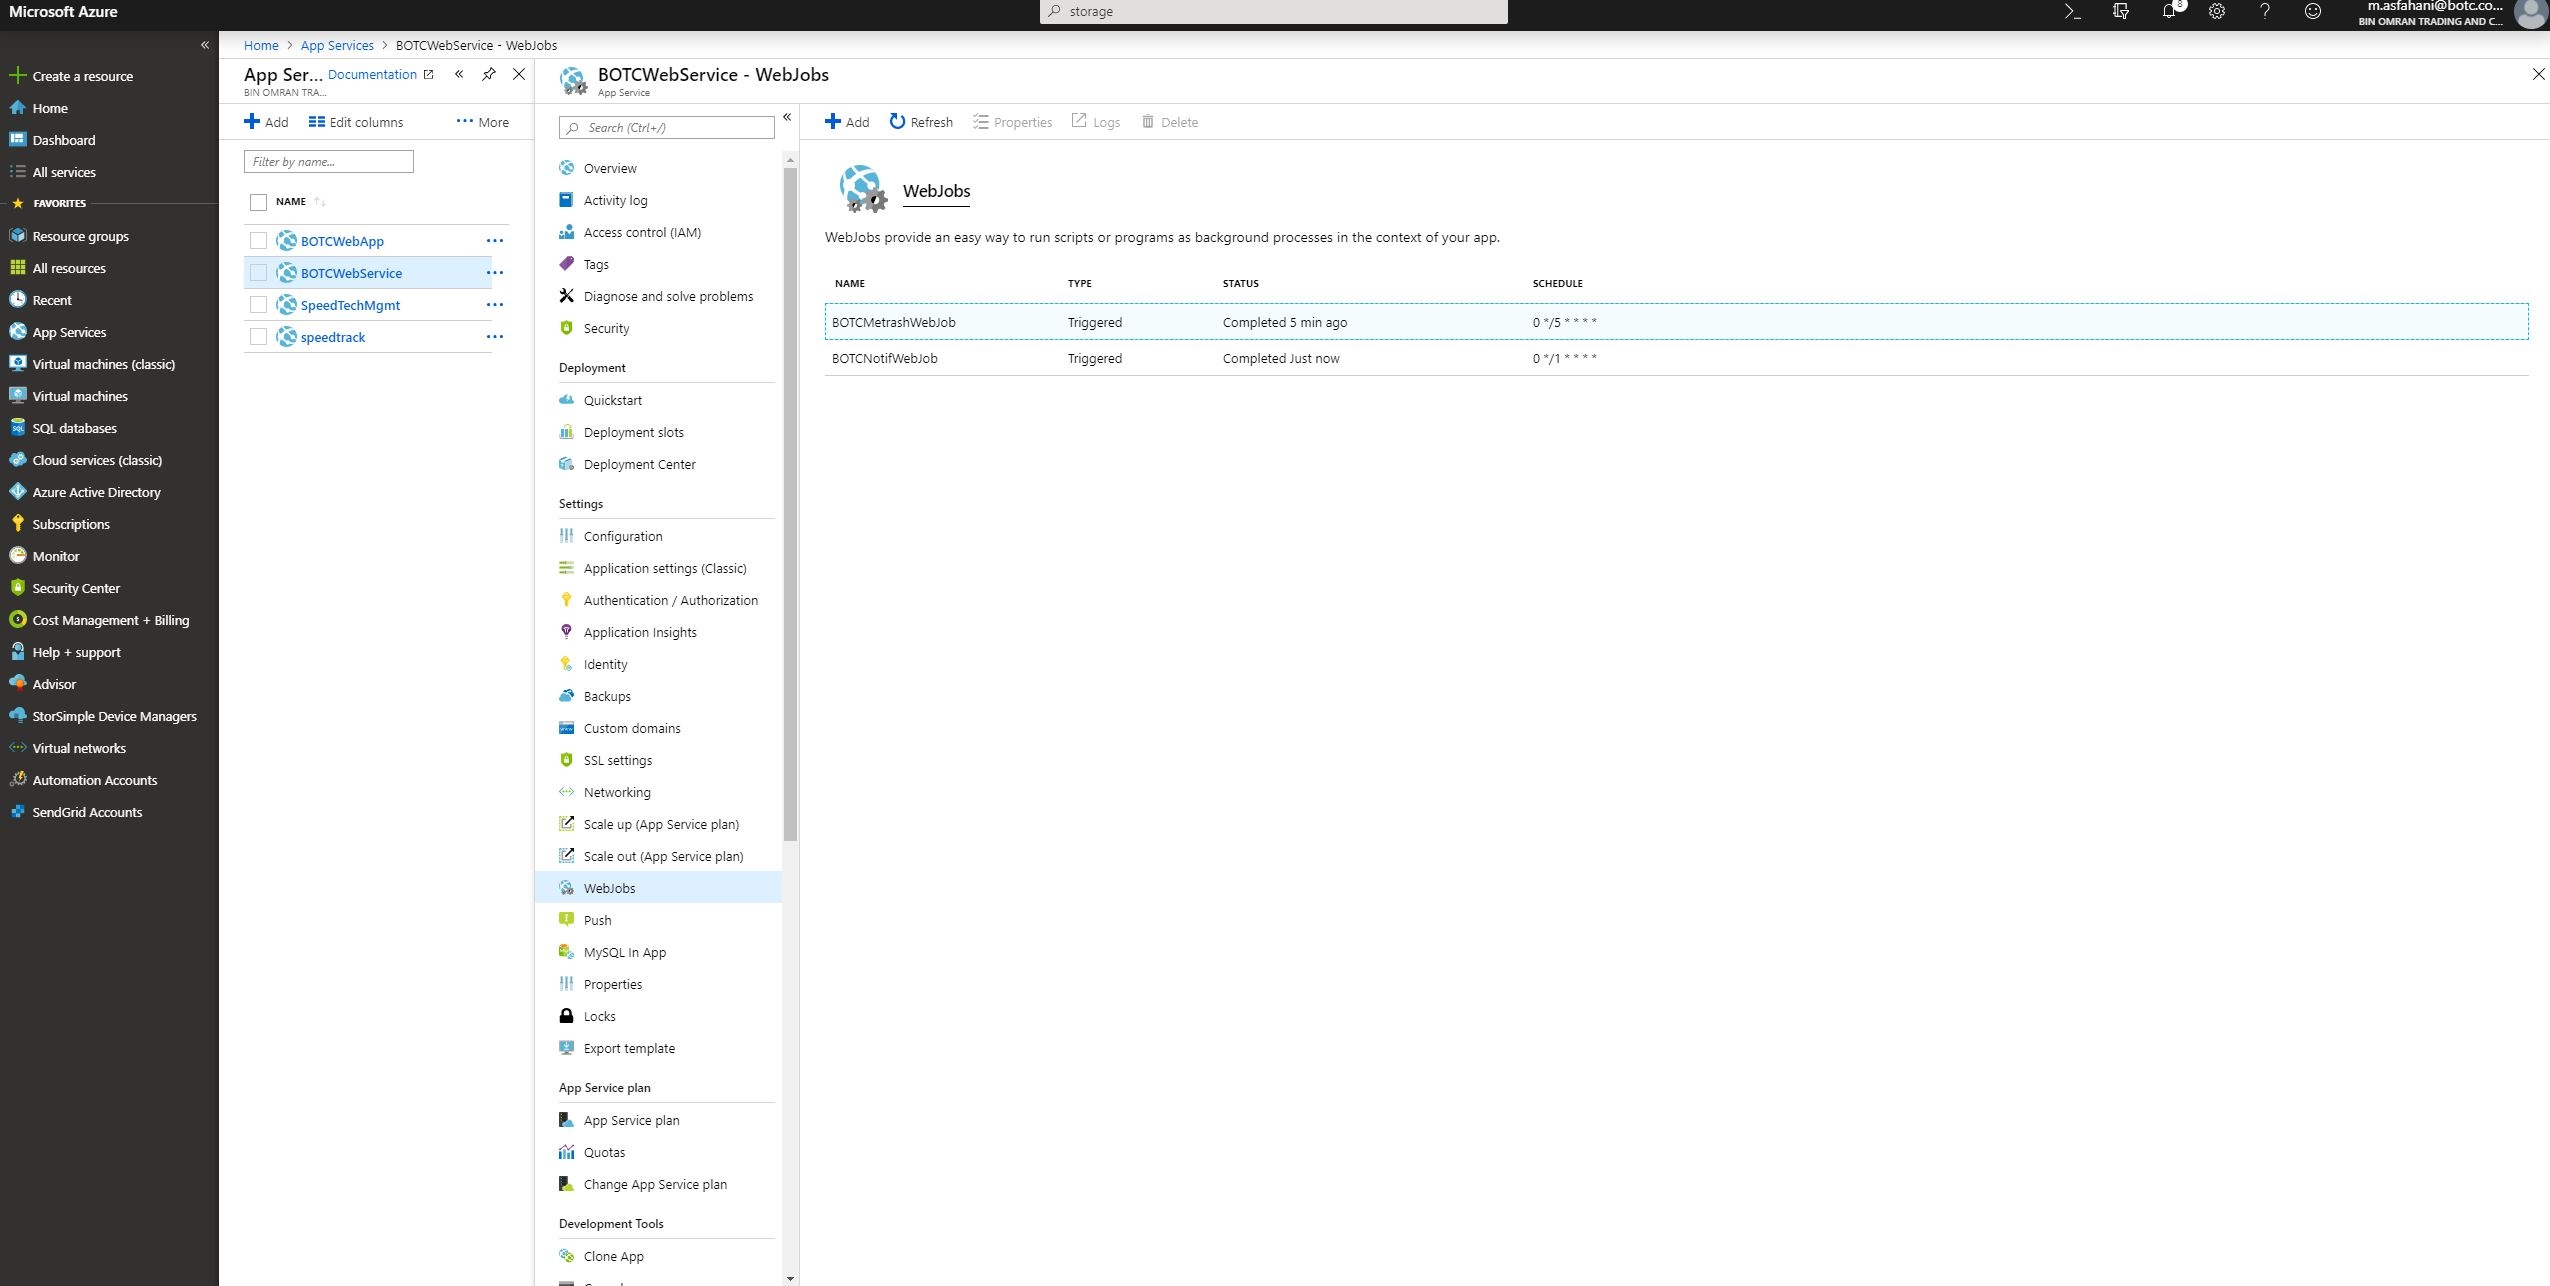Check the BOTCWebApp checkbox

[x=258, y=241]
